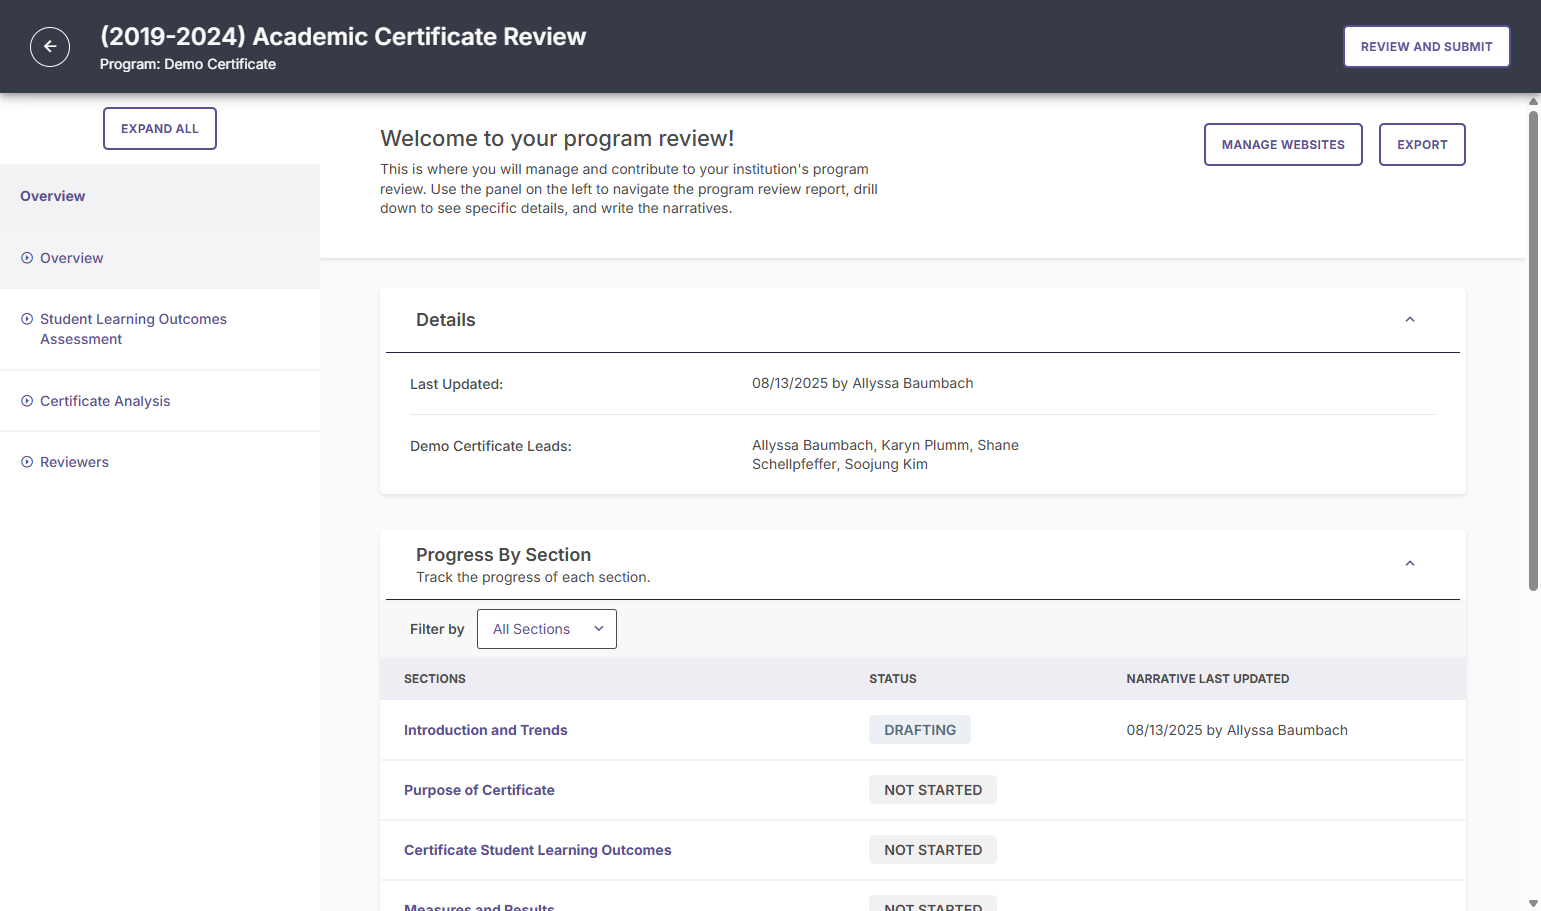Open the All Sections filter dropdown

[x=547, y=629]
